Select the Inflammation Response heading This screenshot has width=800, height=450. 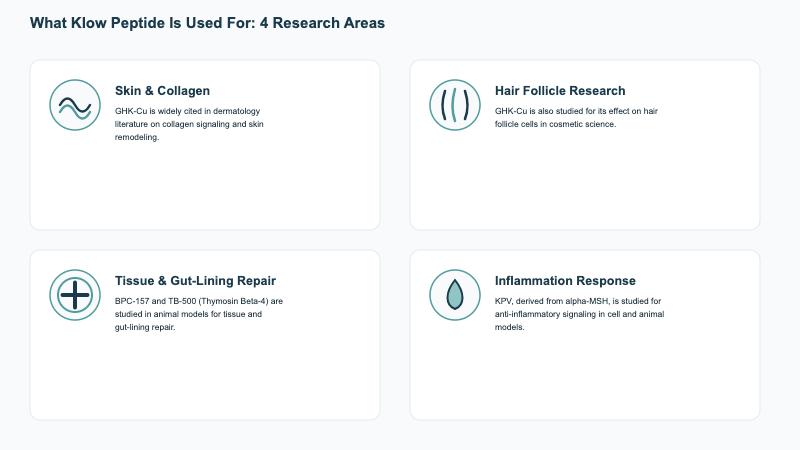point(565,281)
